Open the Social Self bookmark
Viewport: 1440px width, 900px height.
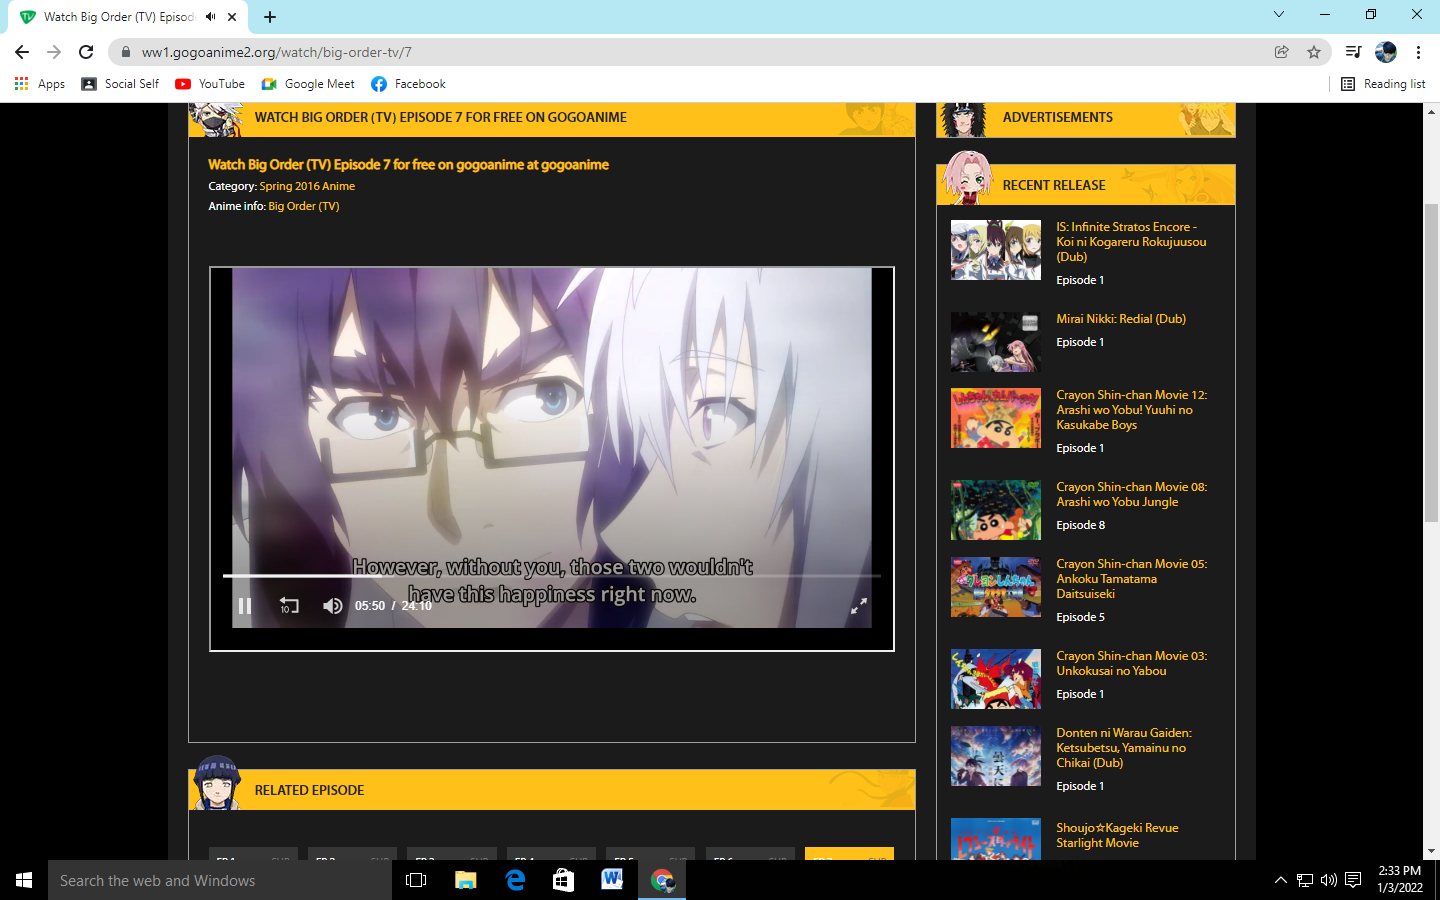[120, 84]
